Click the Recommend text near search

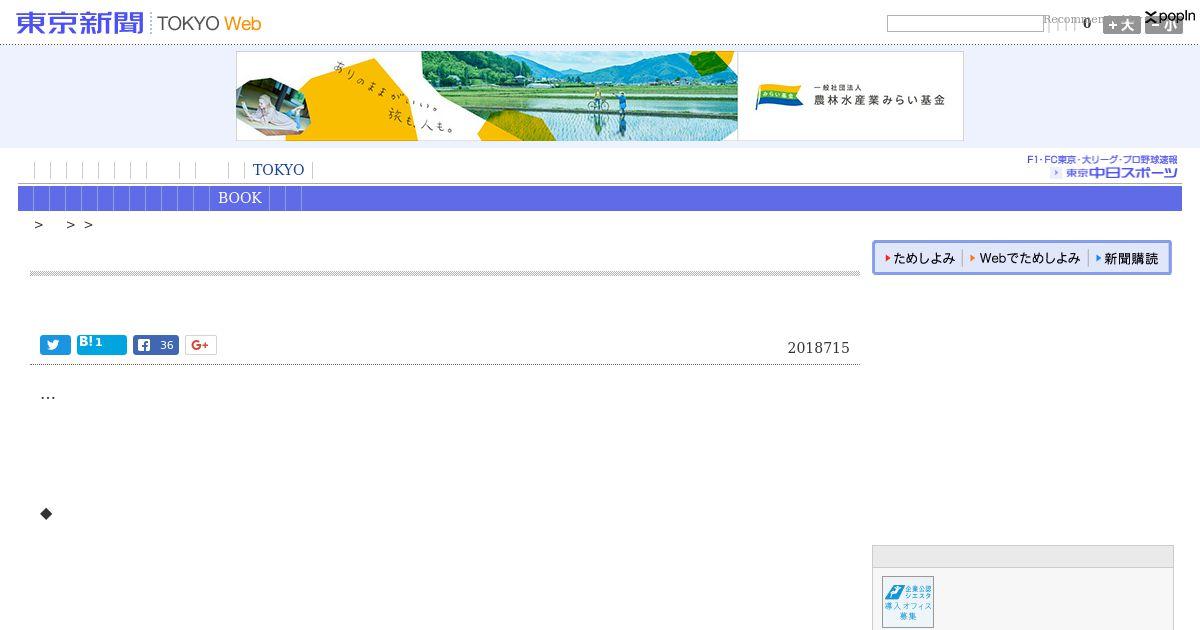tap(1074, 19)
